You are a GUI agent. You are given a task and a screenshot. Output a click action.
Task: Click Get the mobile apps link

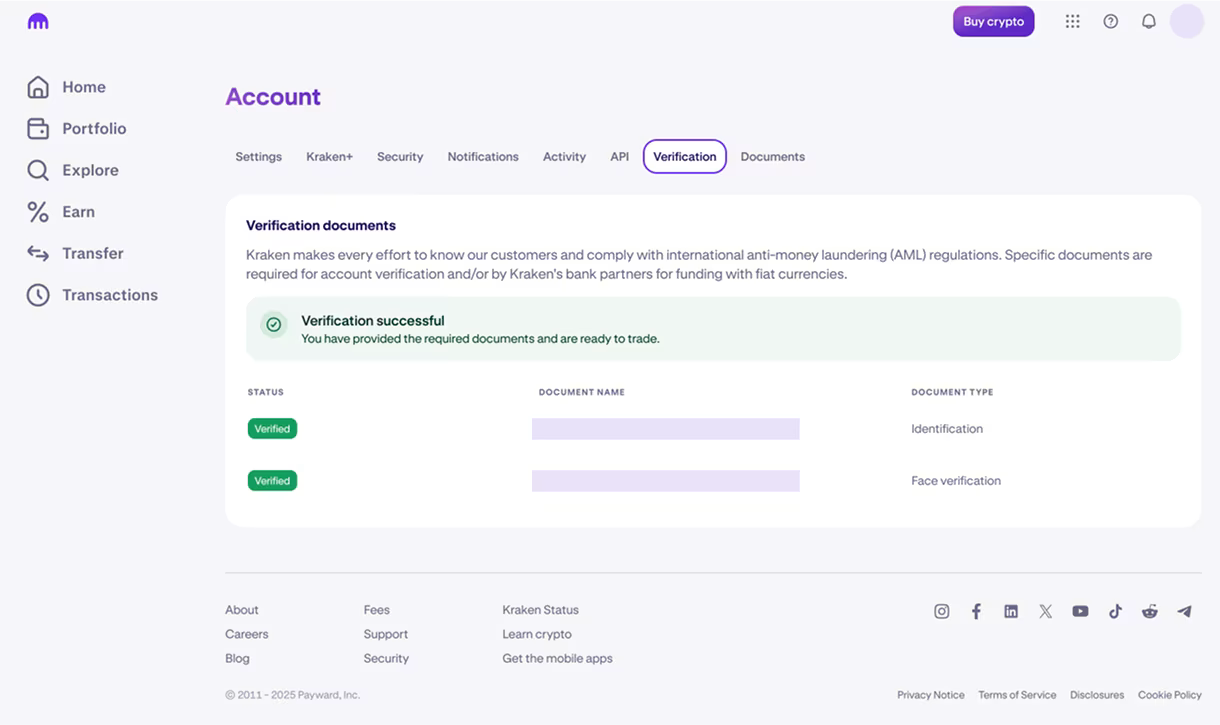pyautogui.click(x=557, y=658)
